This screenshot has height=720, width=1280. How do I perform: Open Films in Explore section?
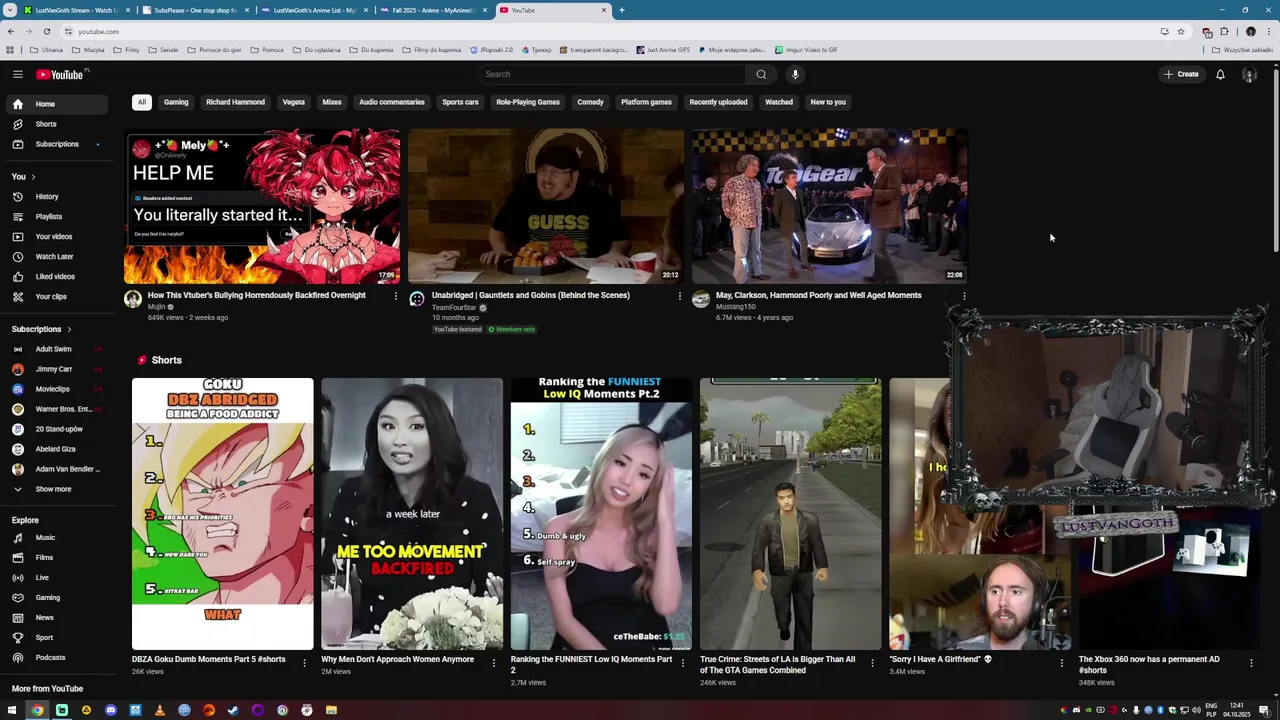point(58,558)
